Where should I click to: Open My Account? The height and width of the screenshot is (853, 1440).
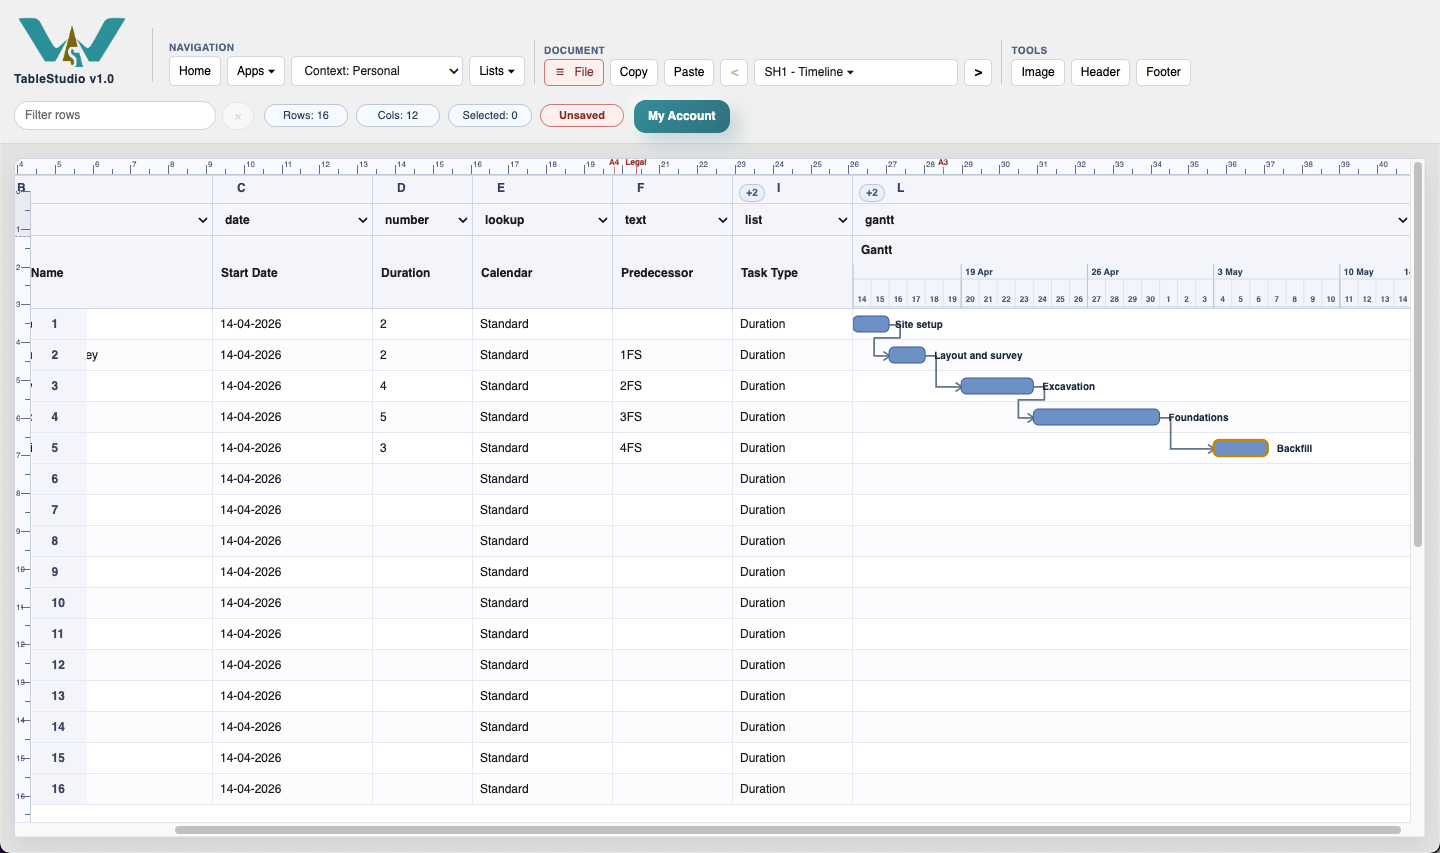click(682, 116)
